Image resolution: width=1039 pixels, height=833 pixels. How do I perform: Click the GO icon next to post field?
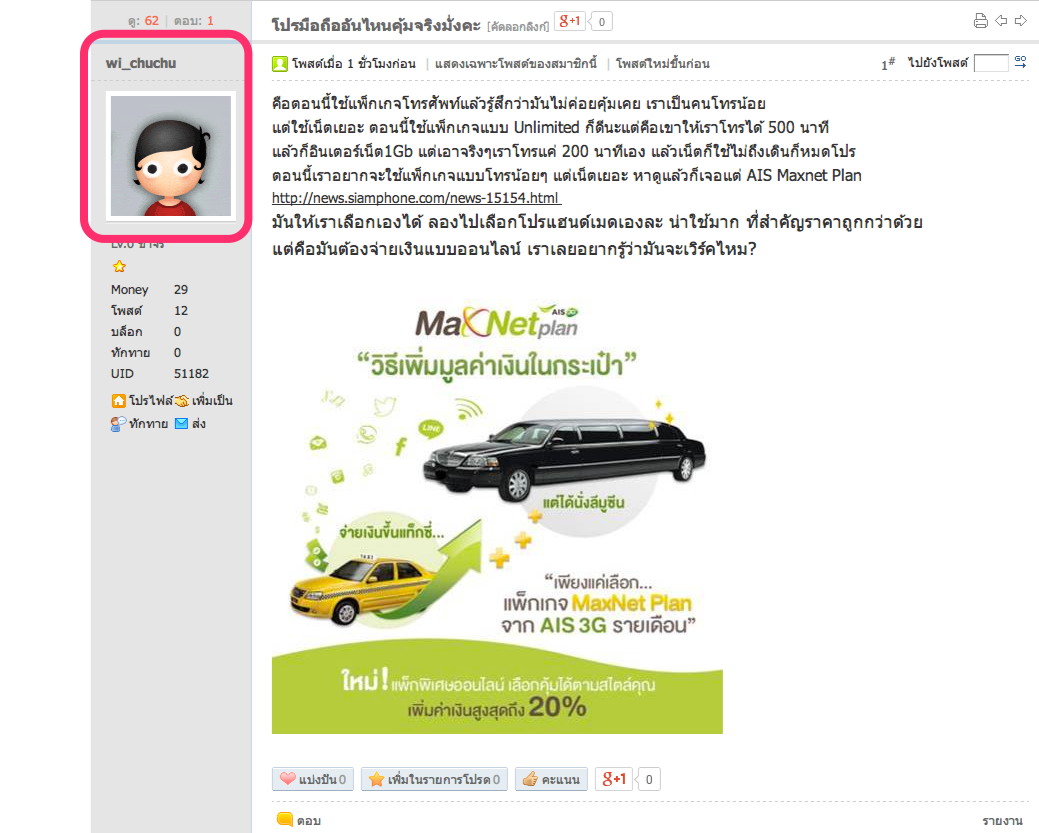(1020, 62)
